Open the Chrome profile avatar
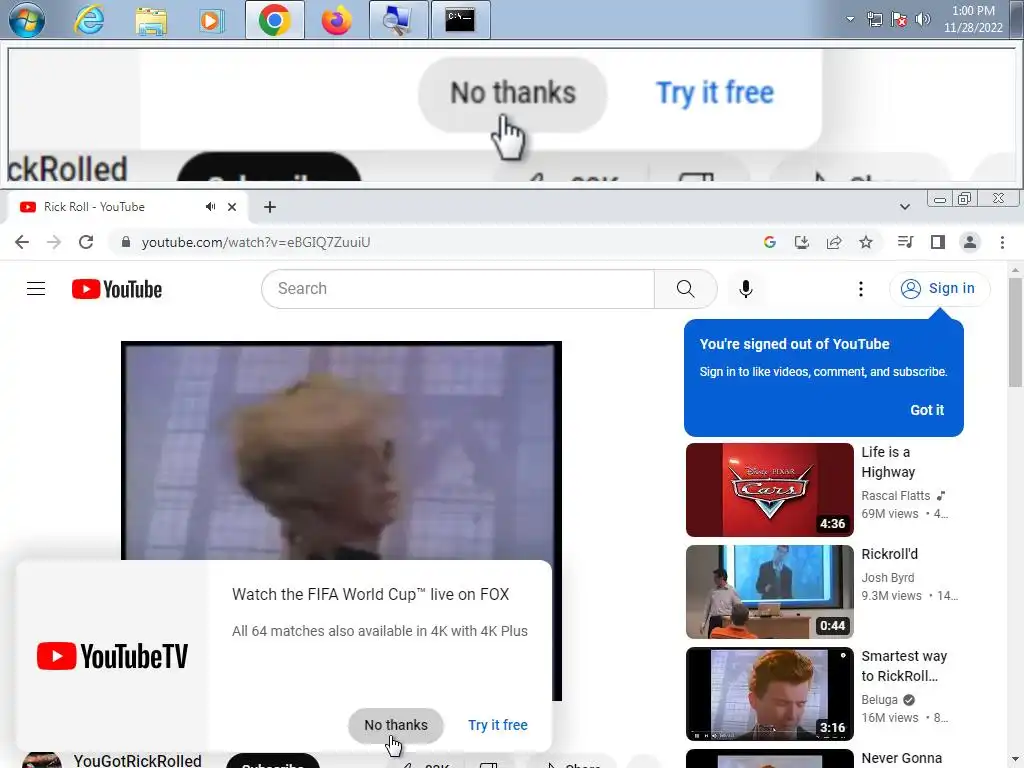 point(970,242)
